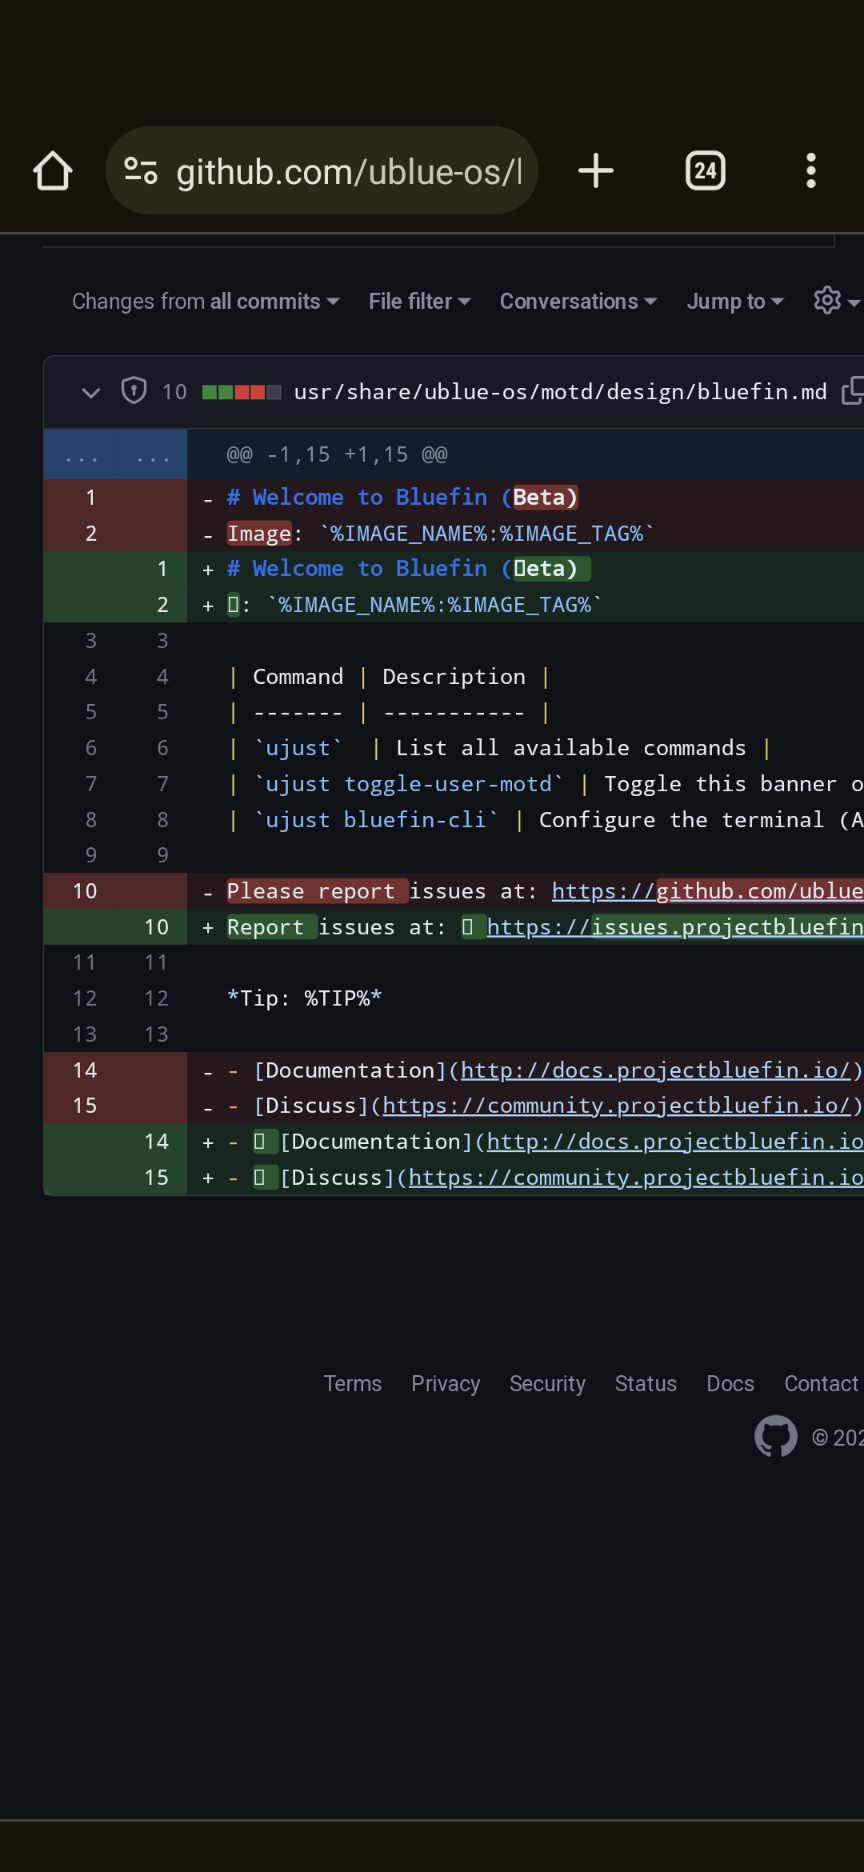Open the Privacy footer link
The height and width of the screenshot is (1872, 864).
tap(446, 1384)
